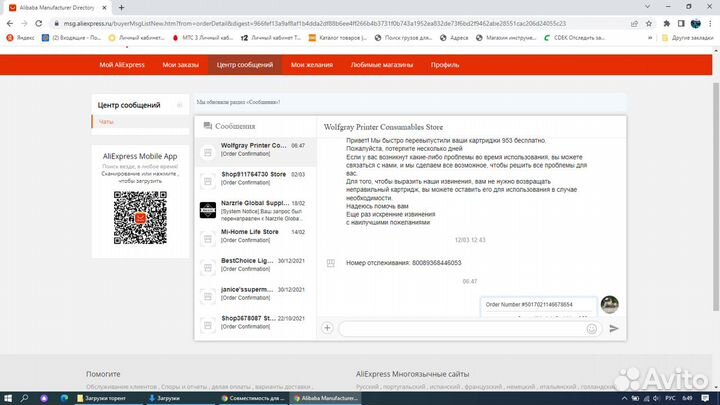
Task: Open emoji picker in chat input
Action: (x=591, y=328)
